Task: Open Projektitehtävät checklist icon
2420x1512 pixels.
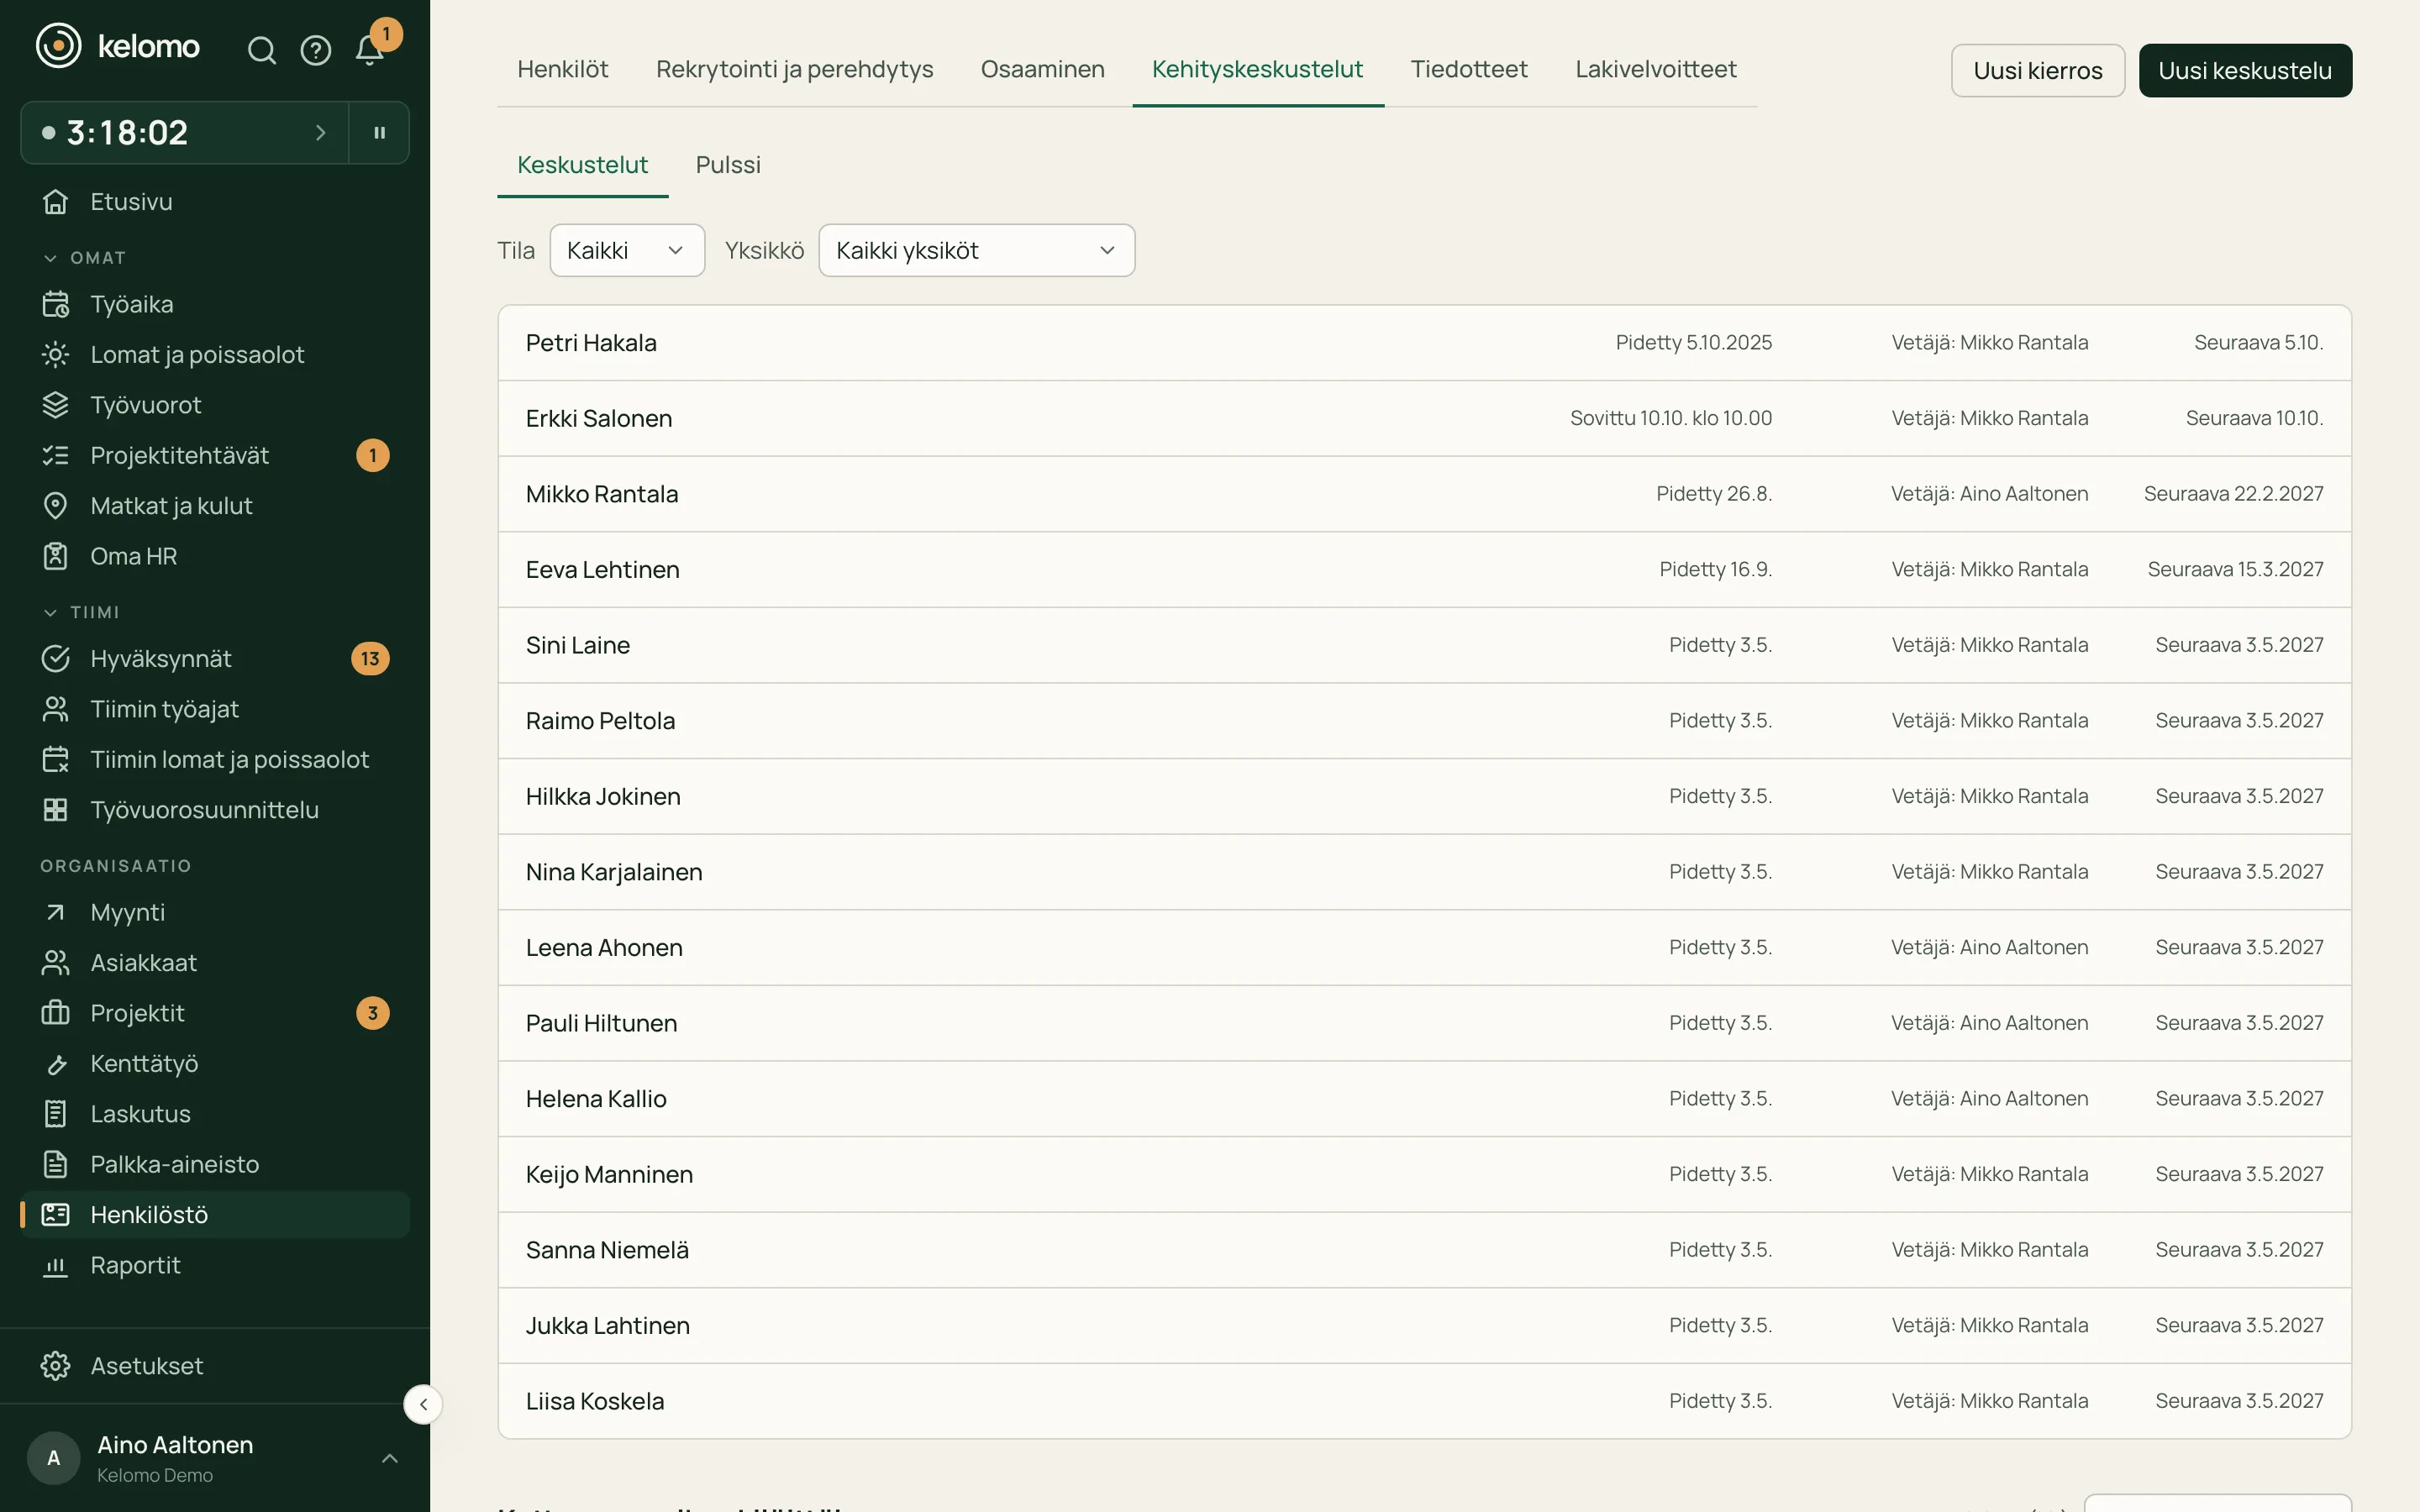Action: pos(56,455)
